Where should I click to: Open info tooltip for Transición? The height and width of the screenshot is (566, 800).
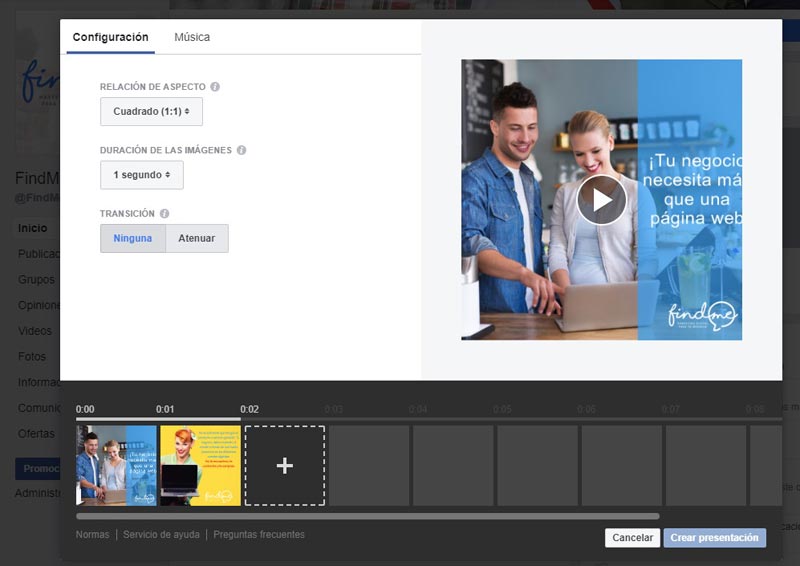click(164, 213)
